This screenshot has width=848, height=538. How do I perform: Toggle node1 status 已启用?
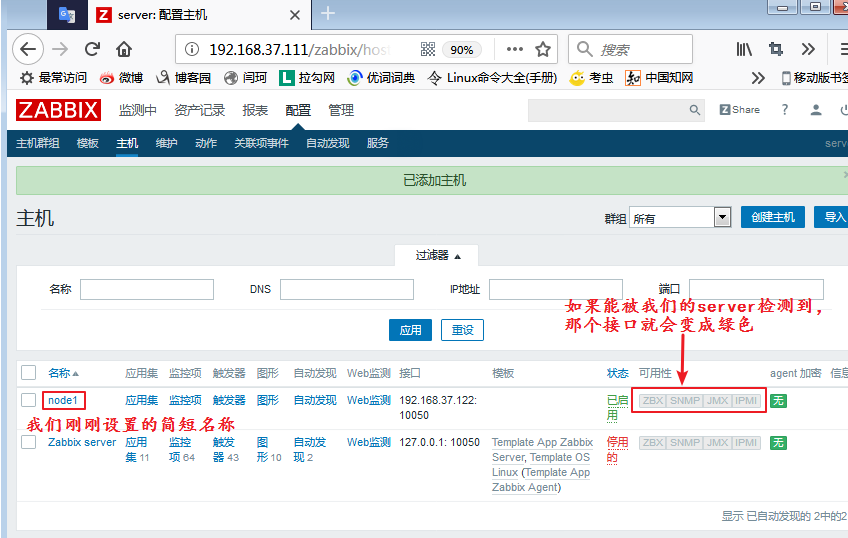click(617, 408)
